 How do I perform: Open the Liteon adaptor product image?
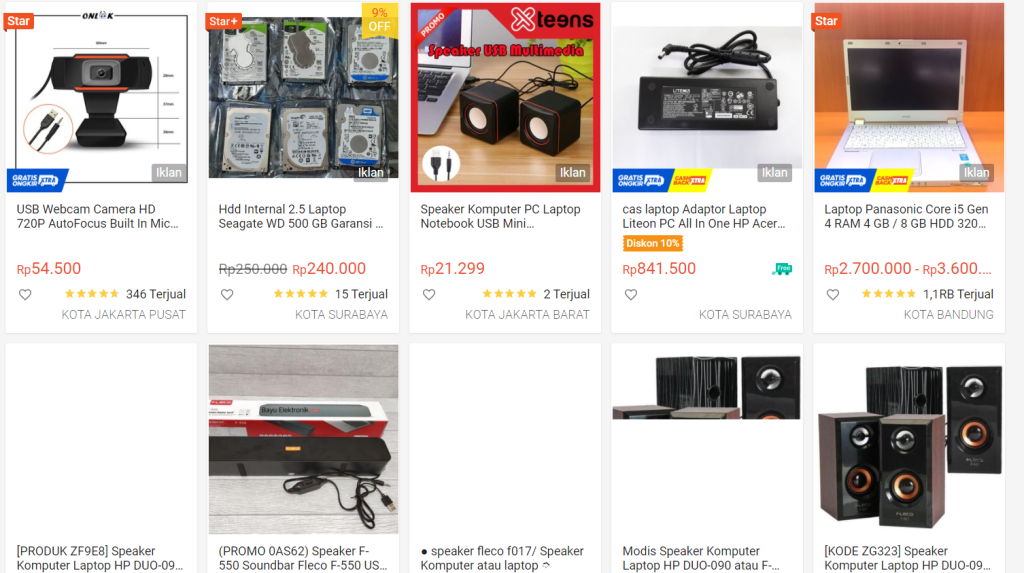coord(707,97)
